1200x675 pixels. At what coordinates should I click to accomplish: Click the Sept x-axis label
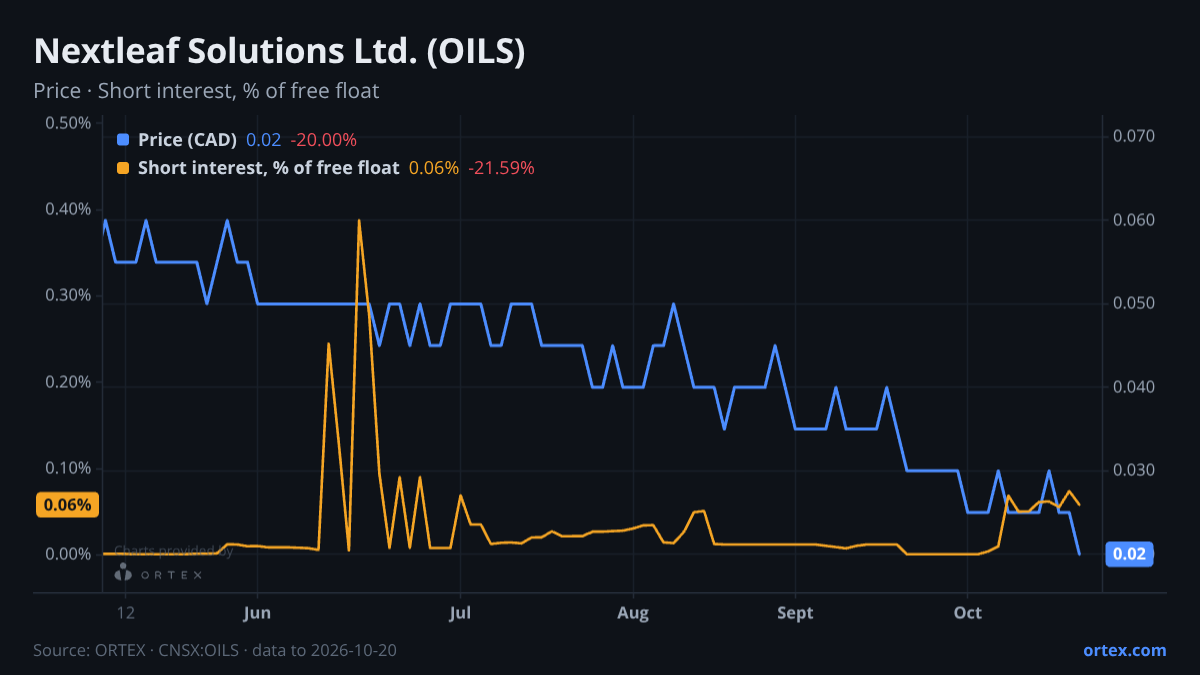tap(795, 612)
